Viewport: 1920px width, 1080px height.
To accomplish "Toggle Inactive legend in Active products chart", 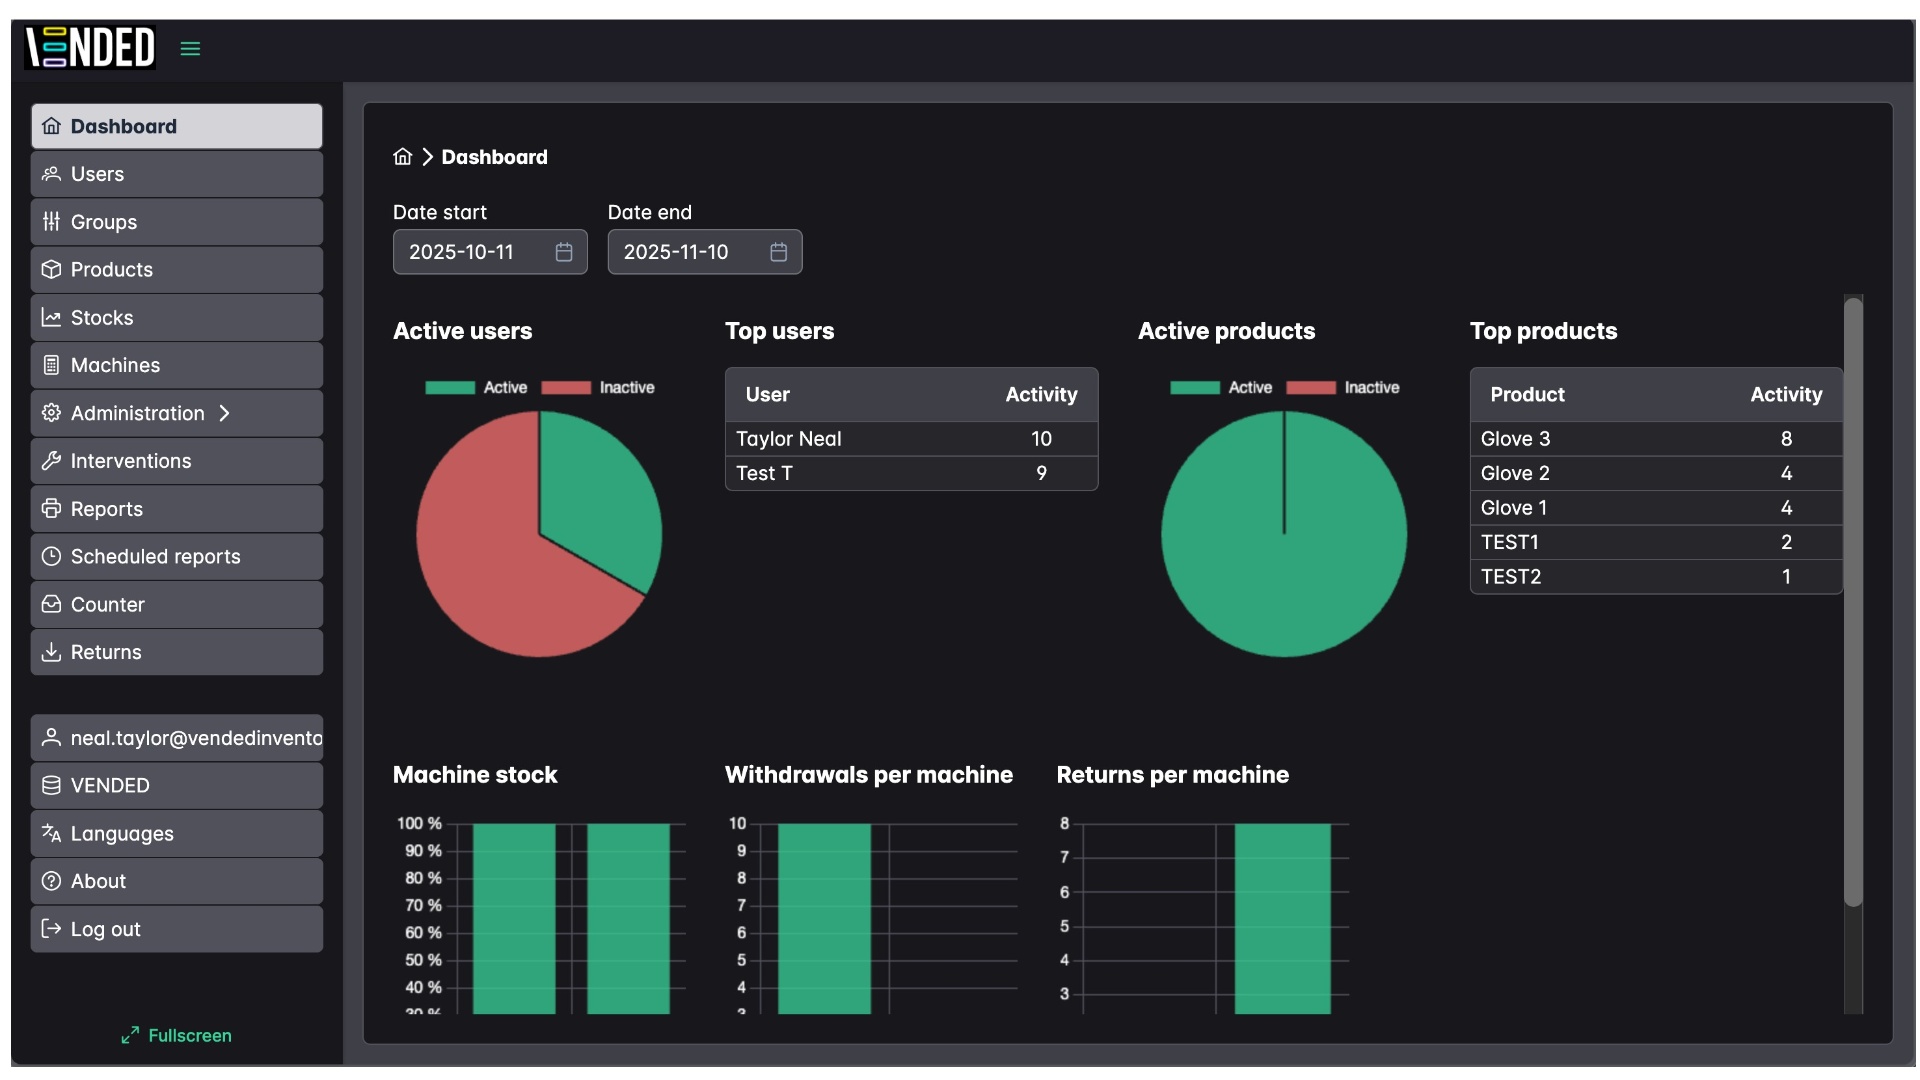I will pos(1343,388).
